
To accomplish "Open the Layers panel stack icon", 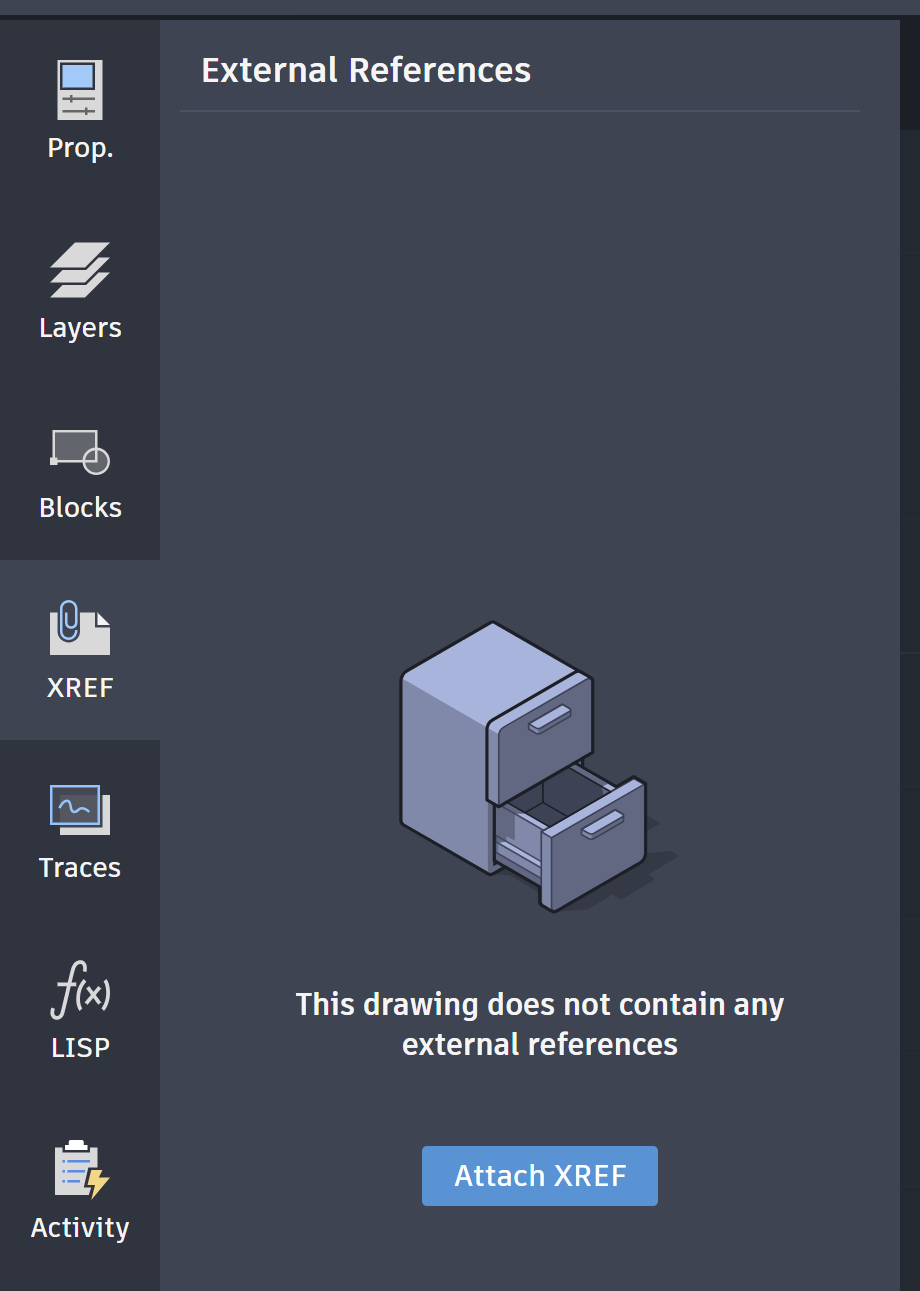I will coord(80,270).
